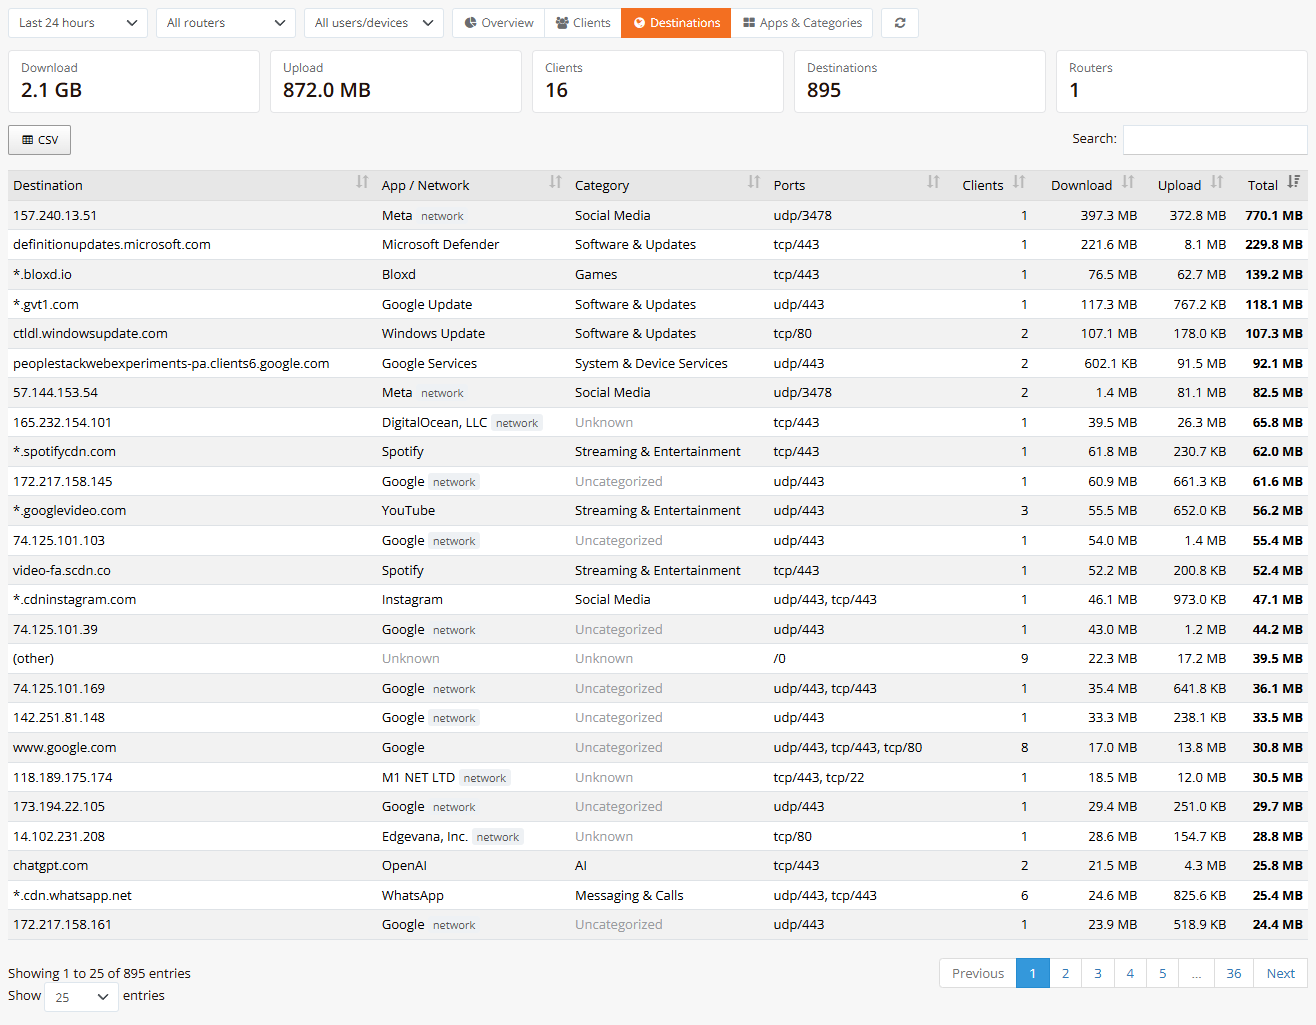Click the network tag next to M1 NET LTD
This screenshot has height=1025, width=1316.
tap(485, 778)
